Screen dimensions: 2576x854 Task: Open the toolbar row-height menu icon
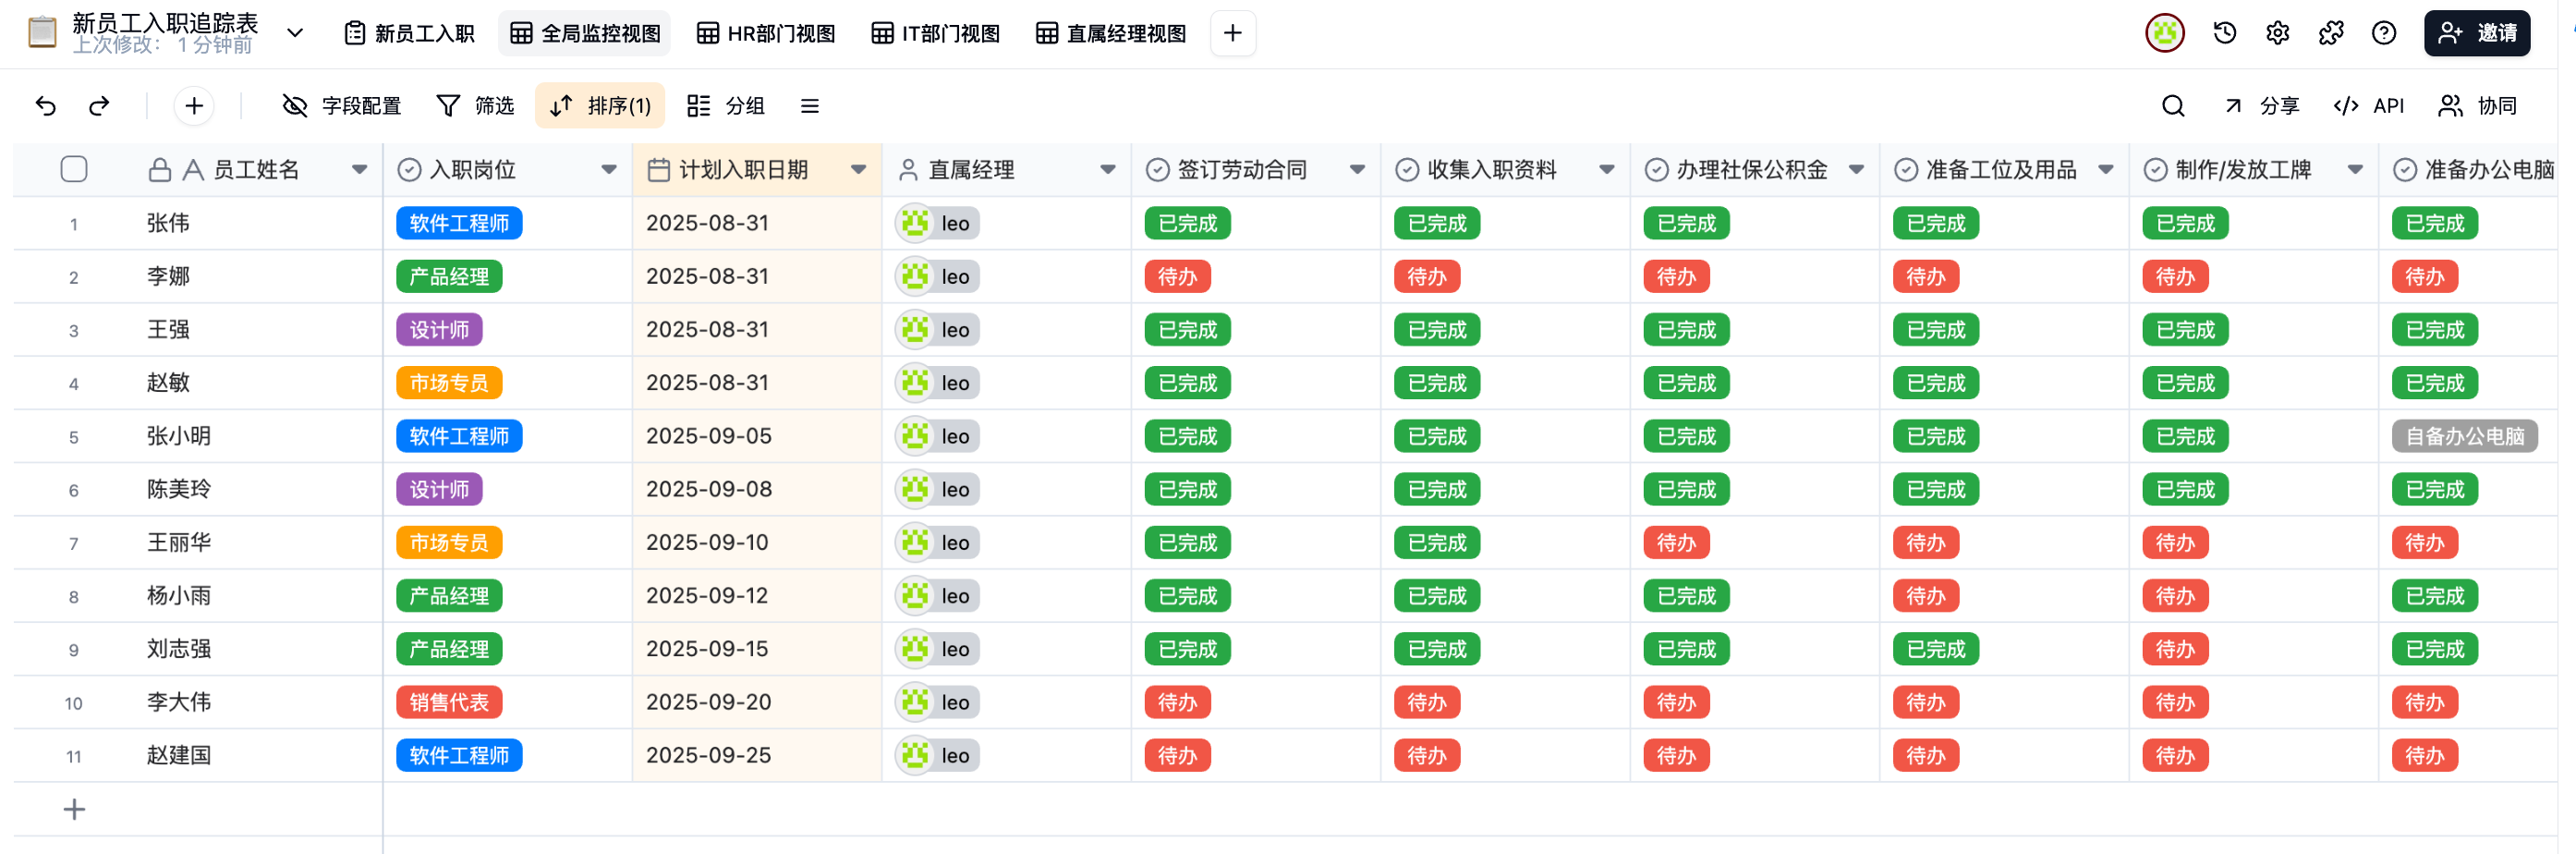coord(810,106)
